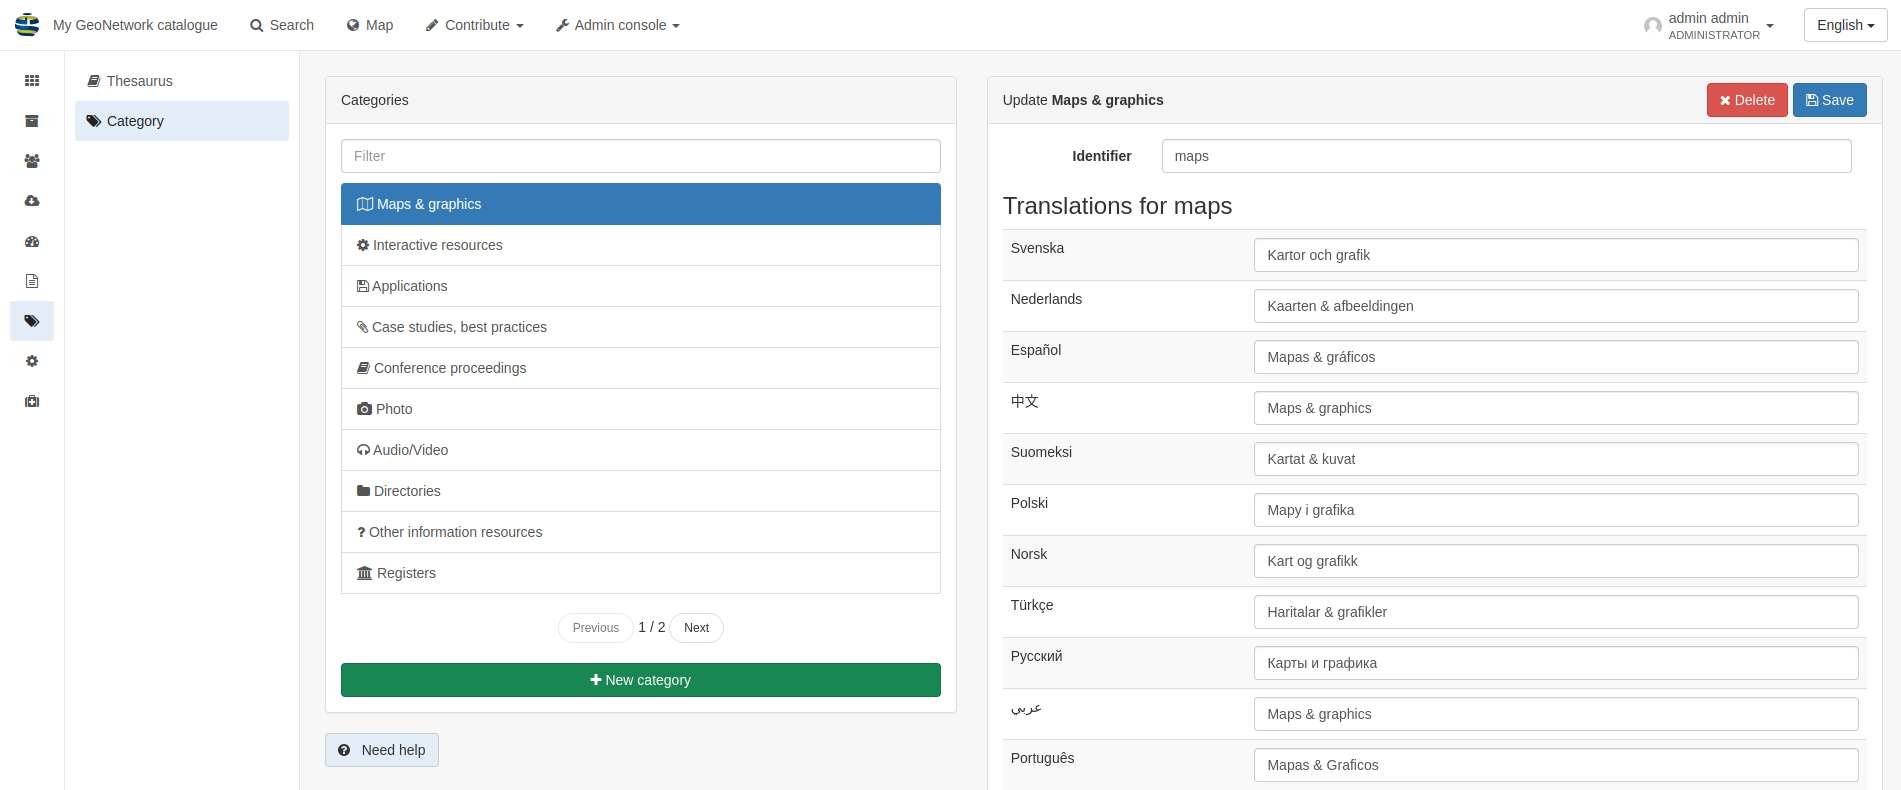This screenshot has height=790, width=1901.
Task: Open the Contribute dropdown menu
Action: coord(475,25)
